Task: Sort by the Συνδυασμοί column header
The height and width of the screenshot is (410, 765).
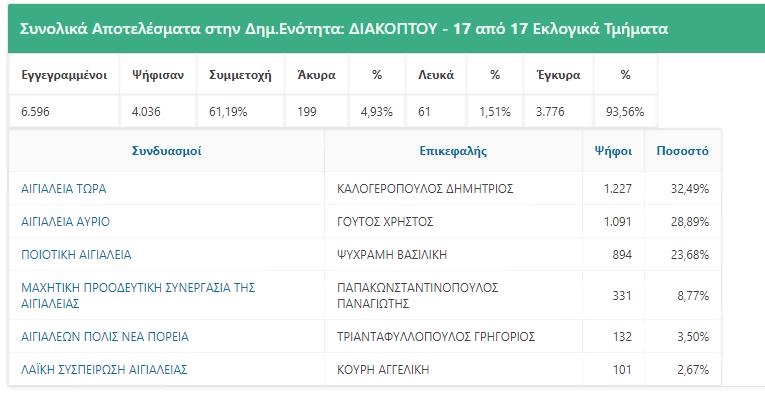Action: (x=166, y=151)
